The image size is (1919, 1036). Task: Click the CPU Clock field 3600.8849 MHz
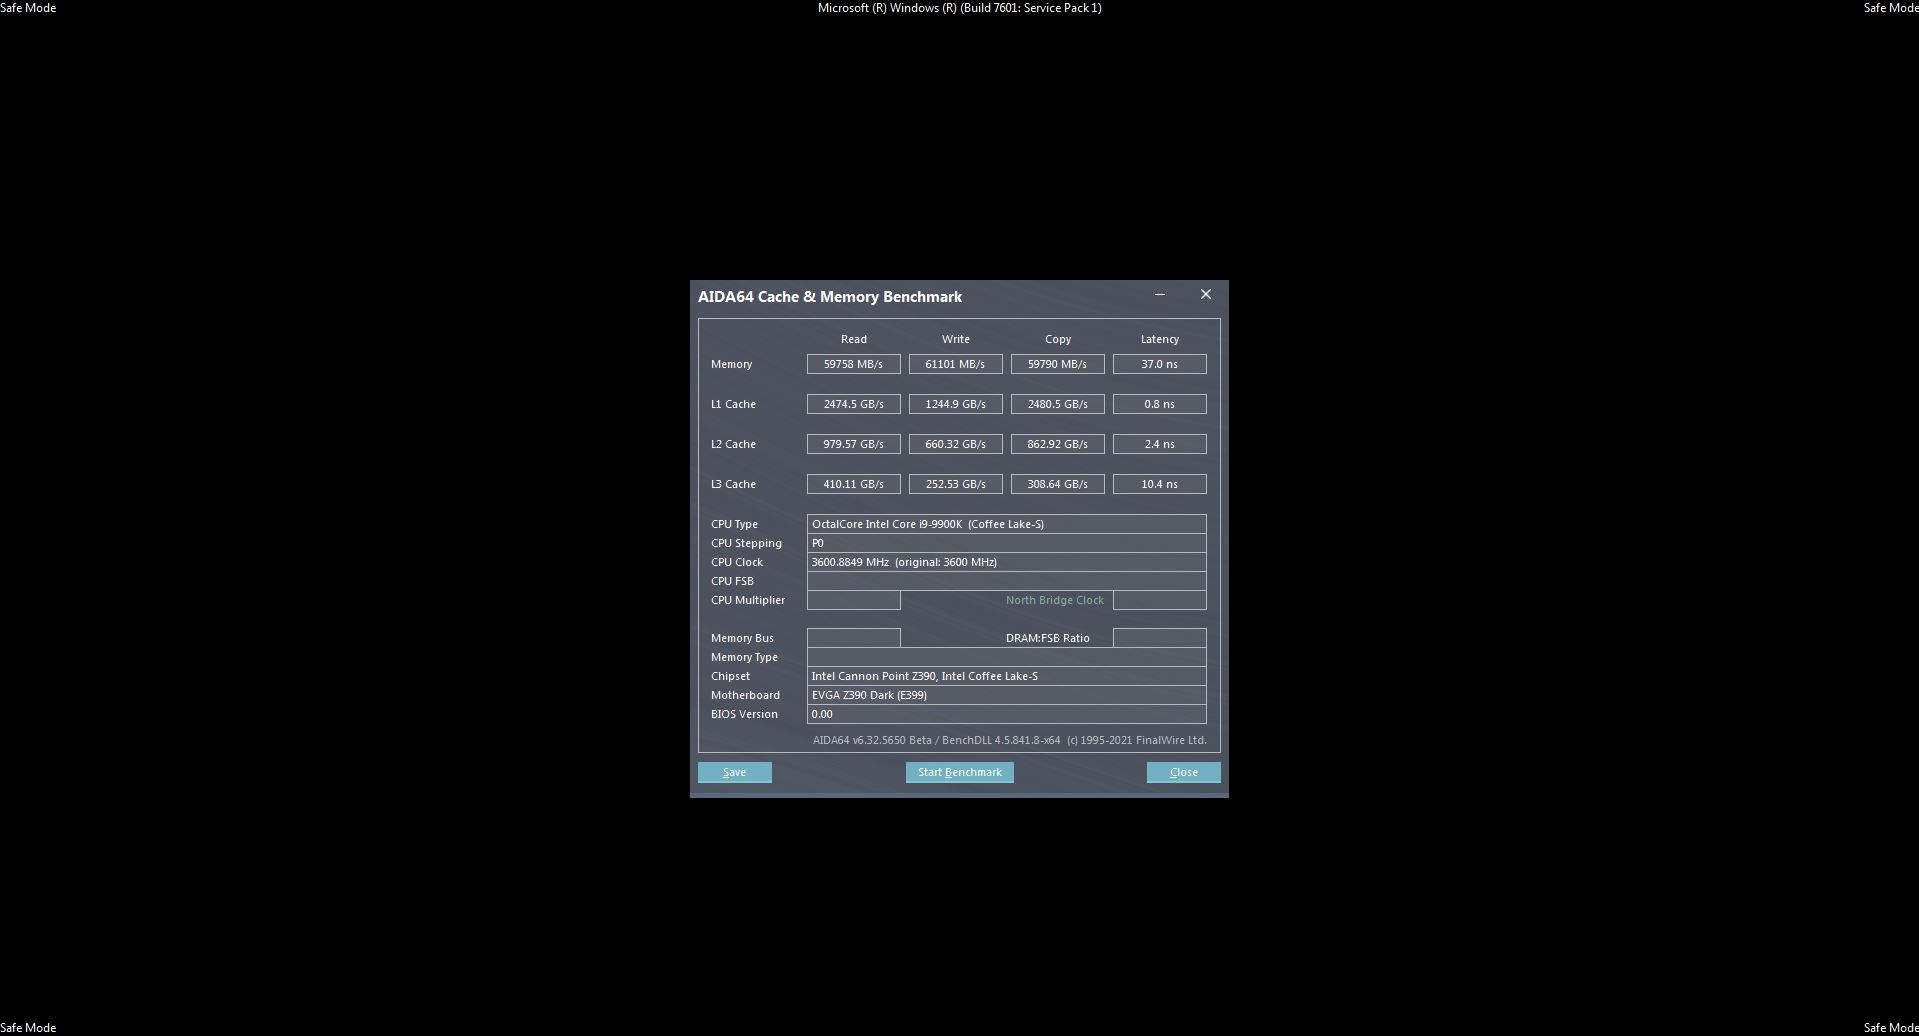(x=1006, y=562)
